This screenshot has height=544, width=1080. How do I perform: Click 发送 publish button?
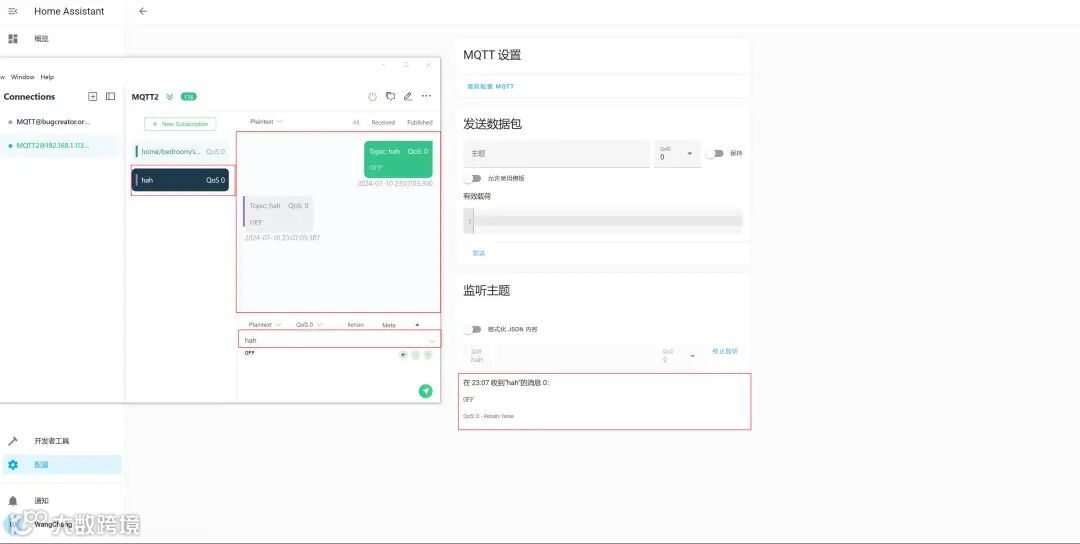(479, 253)
